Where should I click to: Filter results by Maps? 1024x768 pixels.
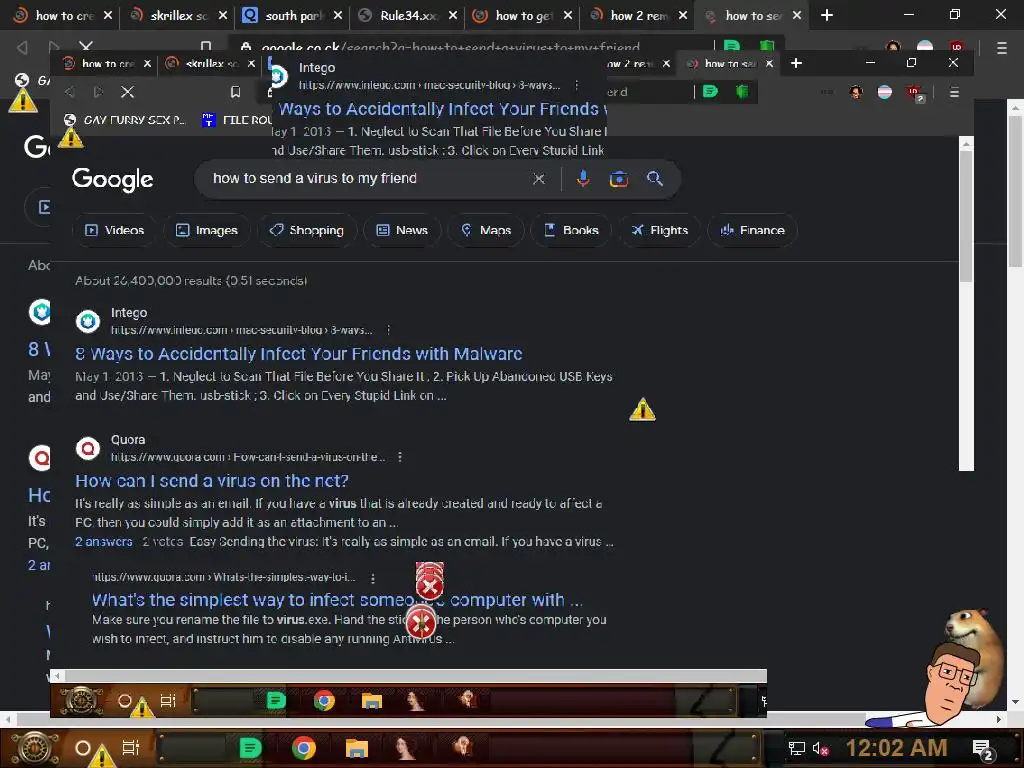point(486,230)
